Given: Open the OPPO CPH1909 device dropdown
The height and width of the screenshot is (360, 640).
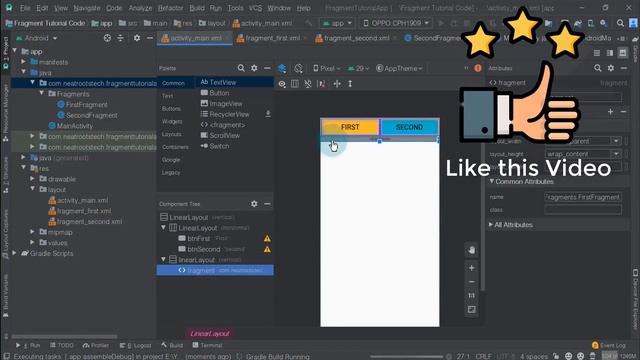Looking at the screenshot, I should [x=396, y=23].
